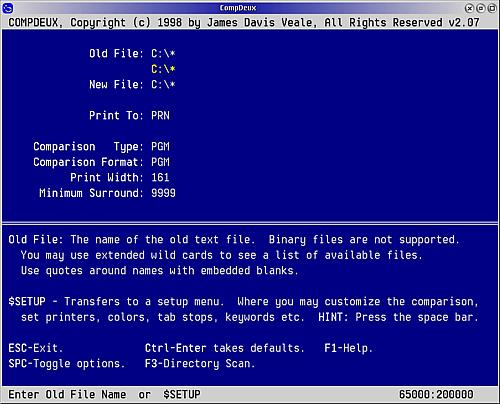Select the New File path field
The height and width of the screenshot is (404, 500).
(163, 84)
